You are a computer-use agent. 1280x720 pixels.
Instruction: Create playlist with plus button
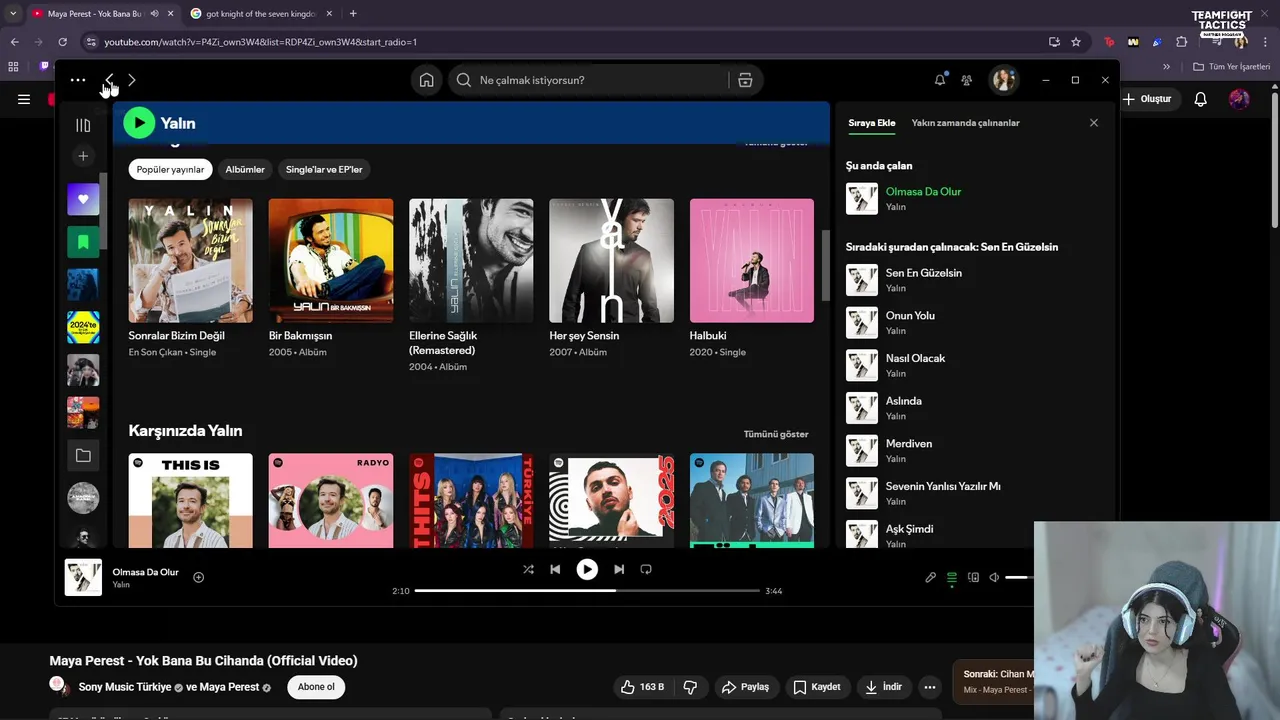point(83,156)
